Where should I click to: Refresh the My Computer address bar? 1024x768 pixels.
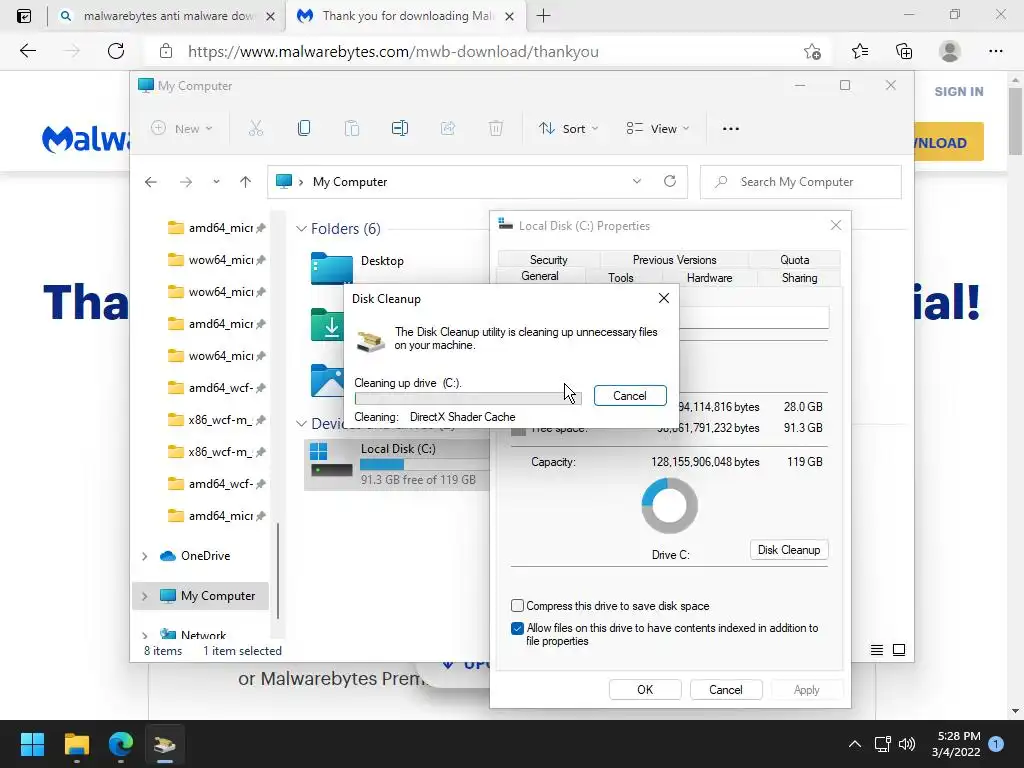(x=669, y=182)
